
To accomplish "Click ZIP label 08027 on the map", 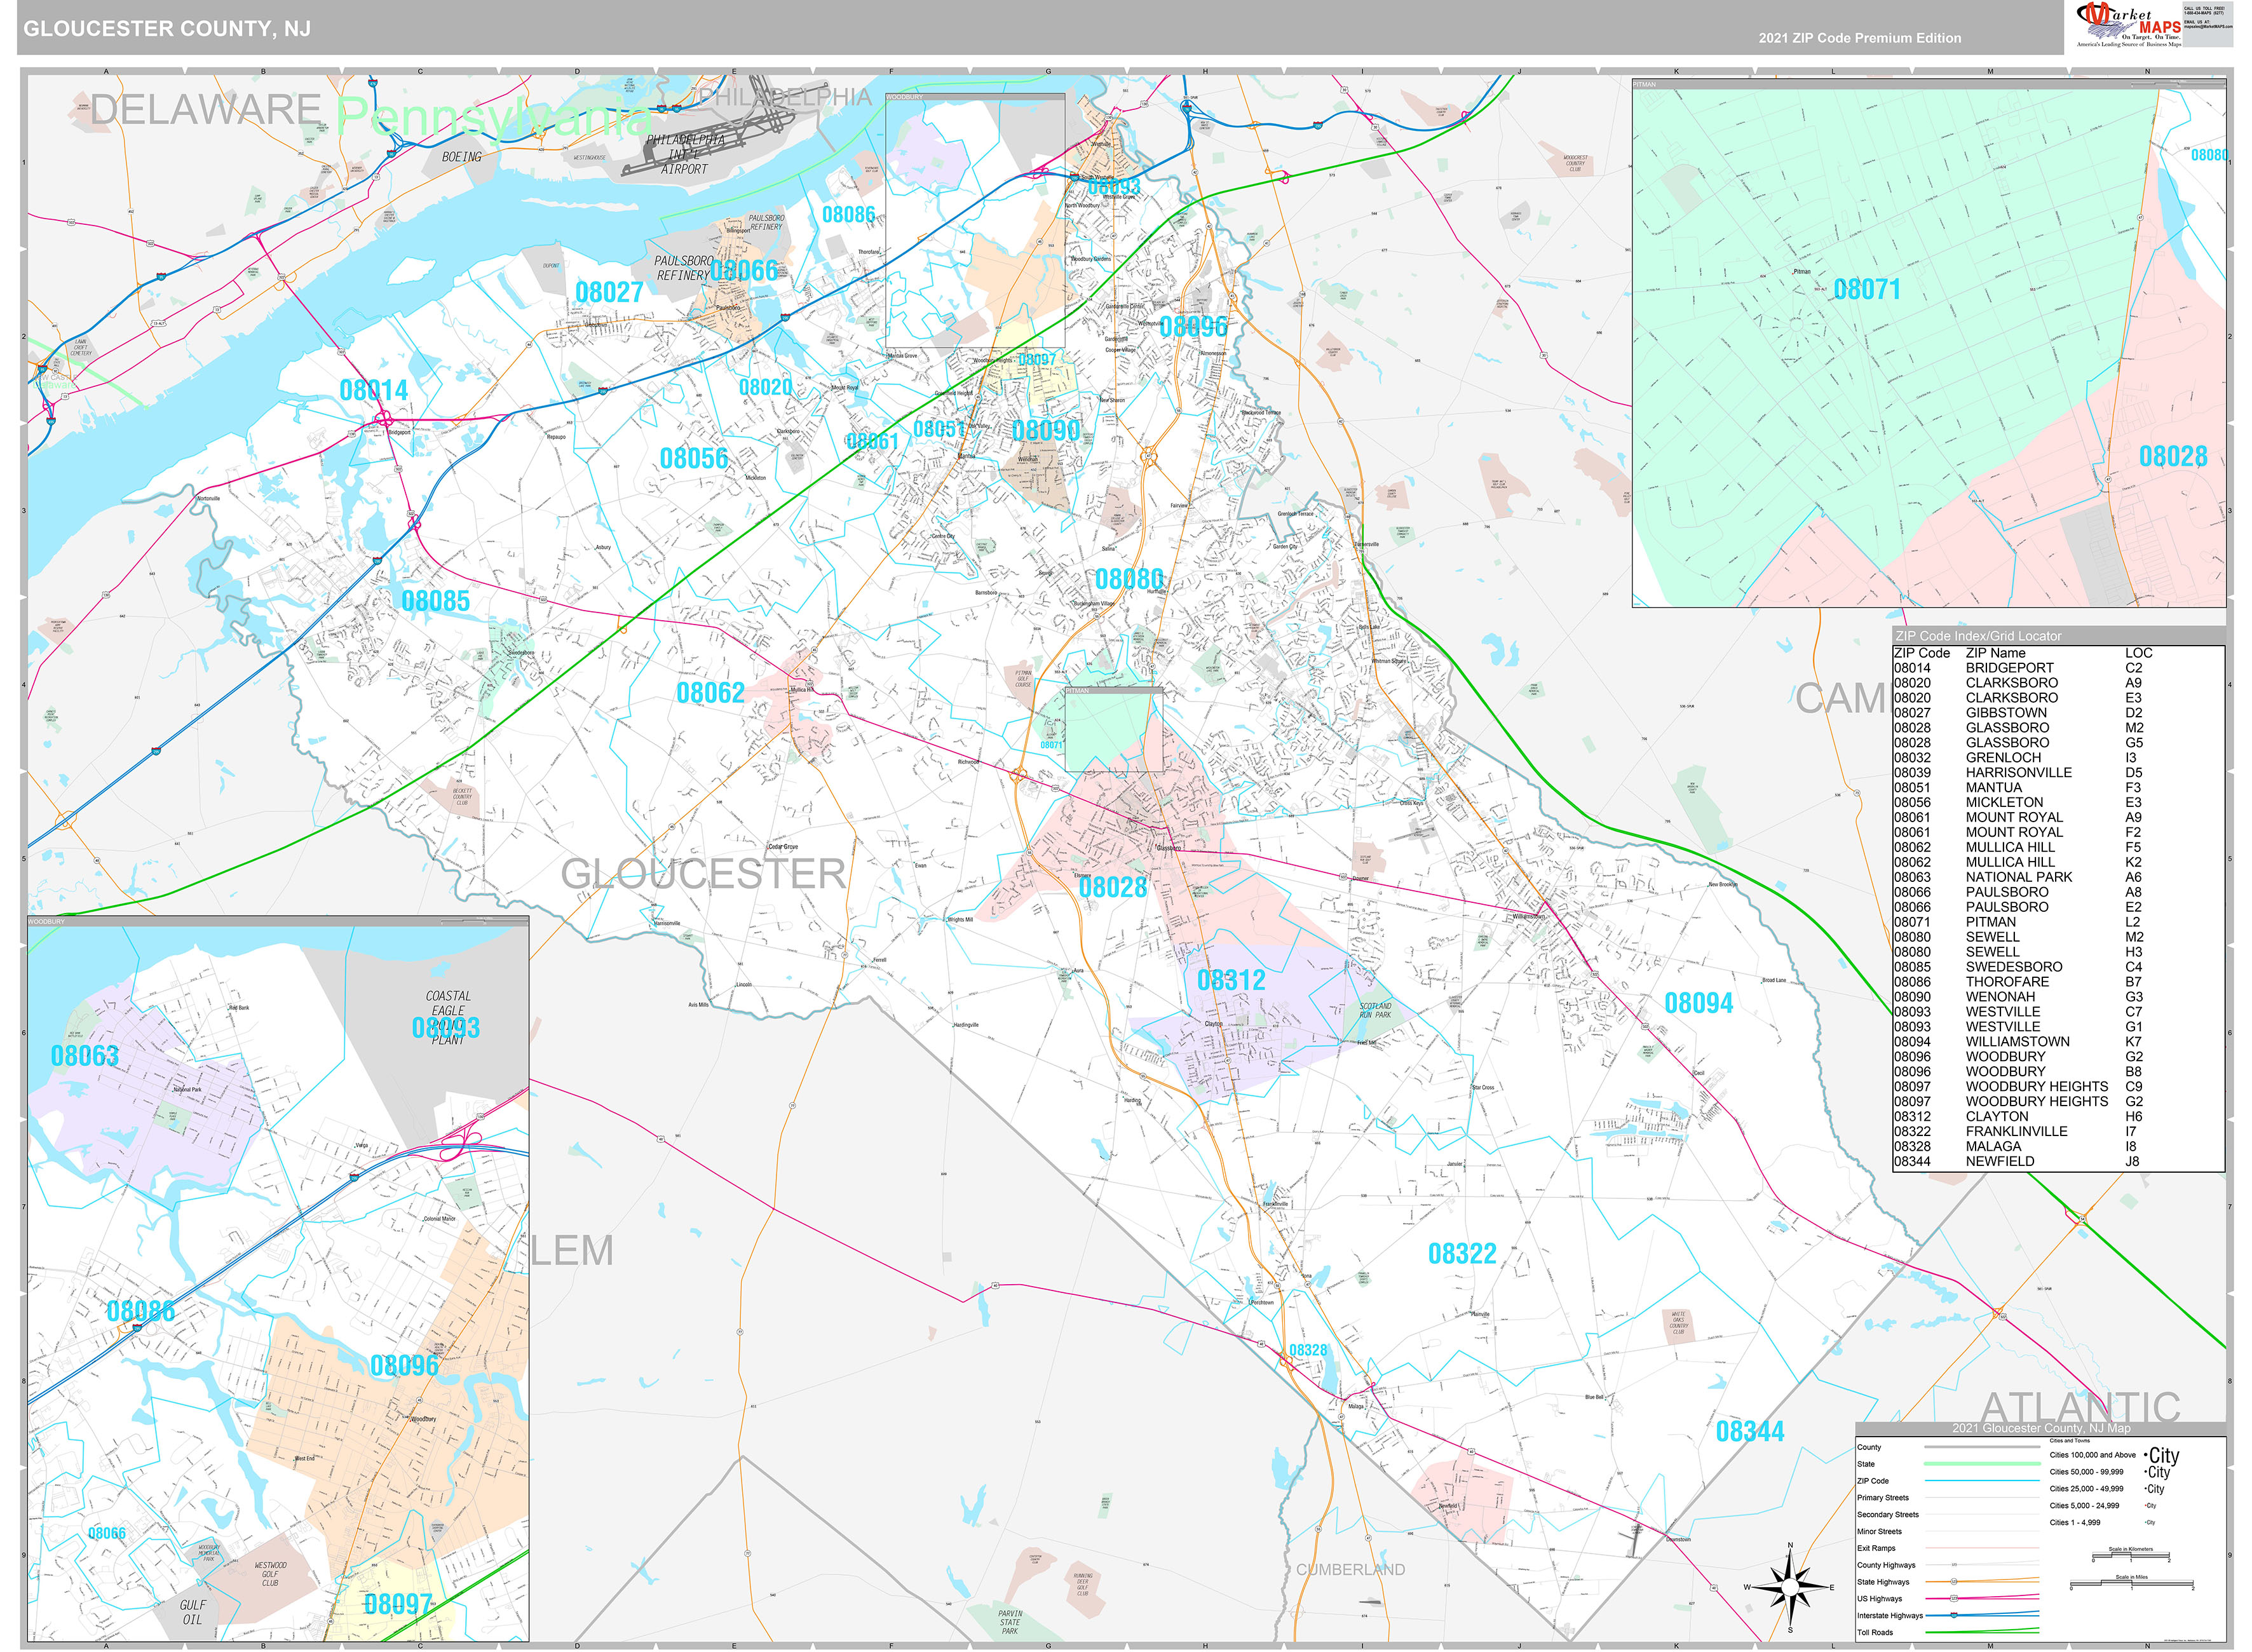I will click(609, 292).
